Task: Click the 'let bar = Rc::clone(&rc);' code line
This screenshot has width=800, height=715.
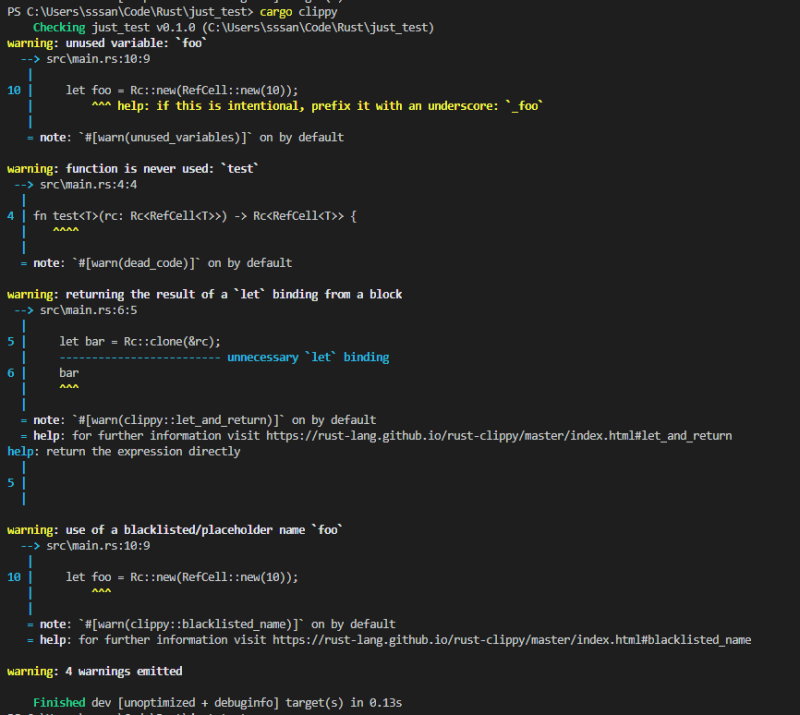Action: click(140, 341)
